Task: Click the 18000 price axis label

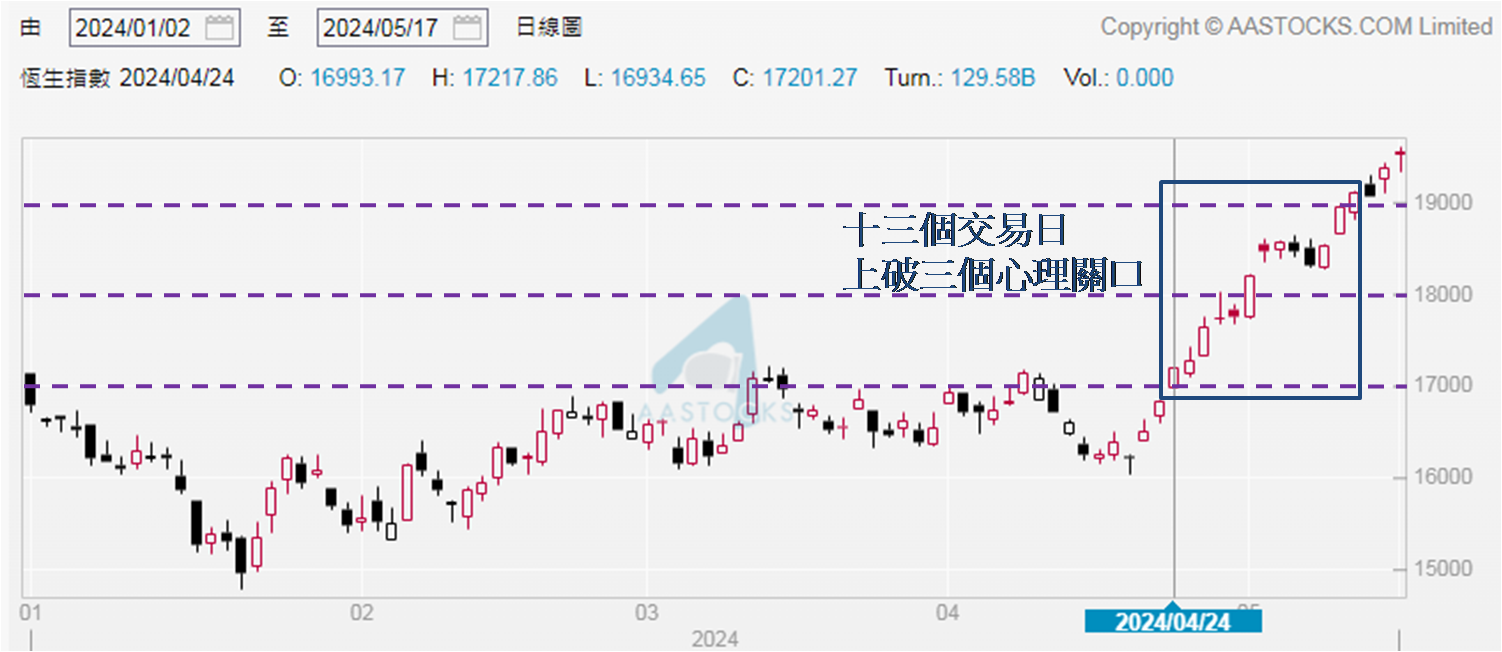Action: point(1443,294)
